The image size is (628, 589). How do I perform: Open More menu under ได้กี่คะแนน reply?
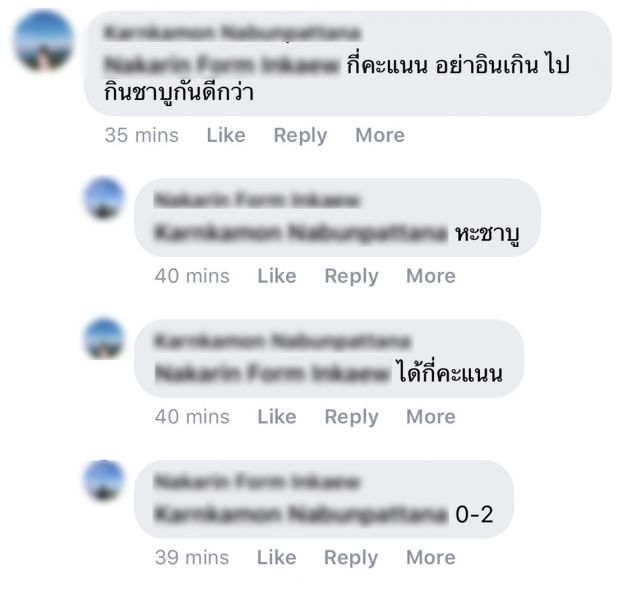coord(431,416)
